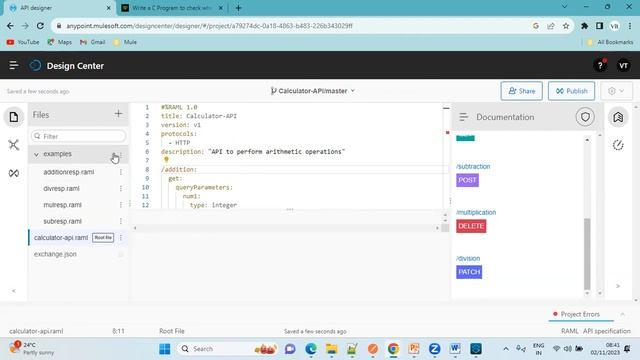Open the browser tab search dropdown
Viewport: 640px width, 360px height.
pos(564,7)
